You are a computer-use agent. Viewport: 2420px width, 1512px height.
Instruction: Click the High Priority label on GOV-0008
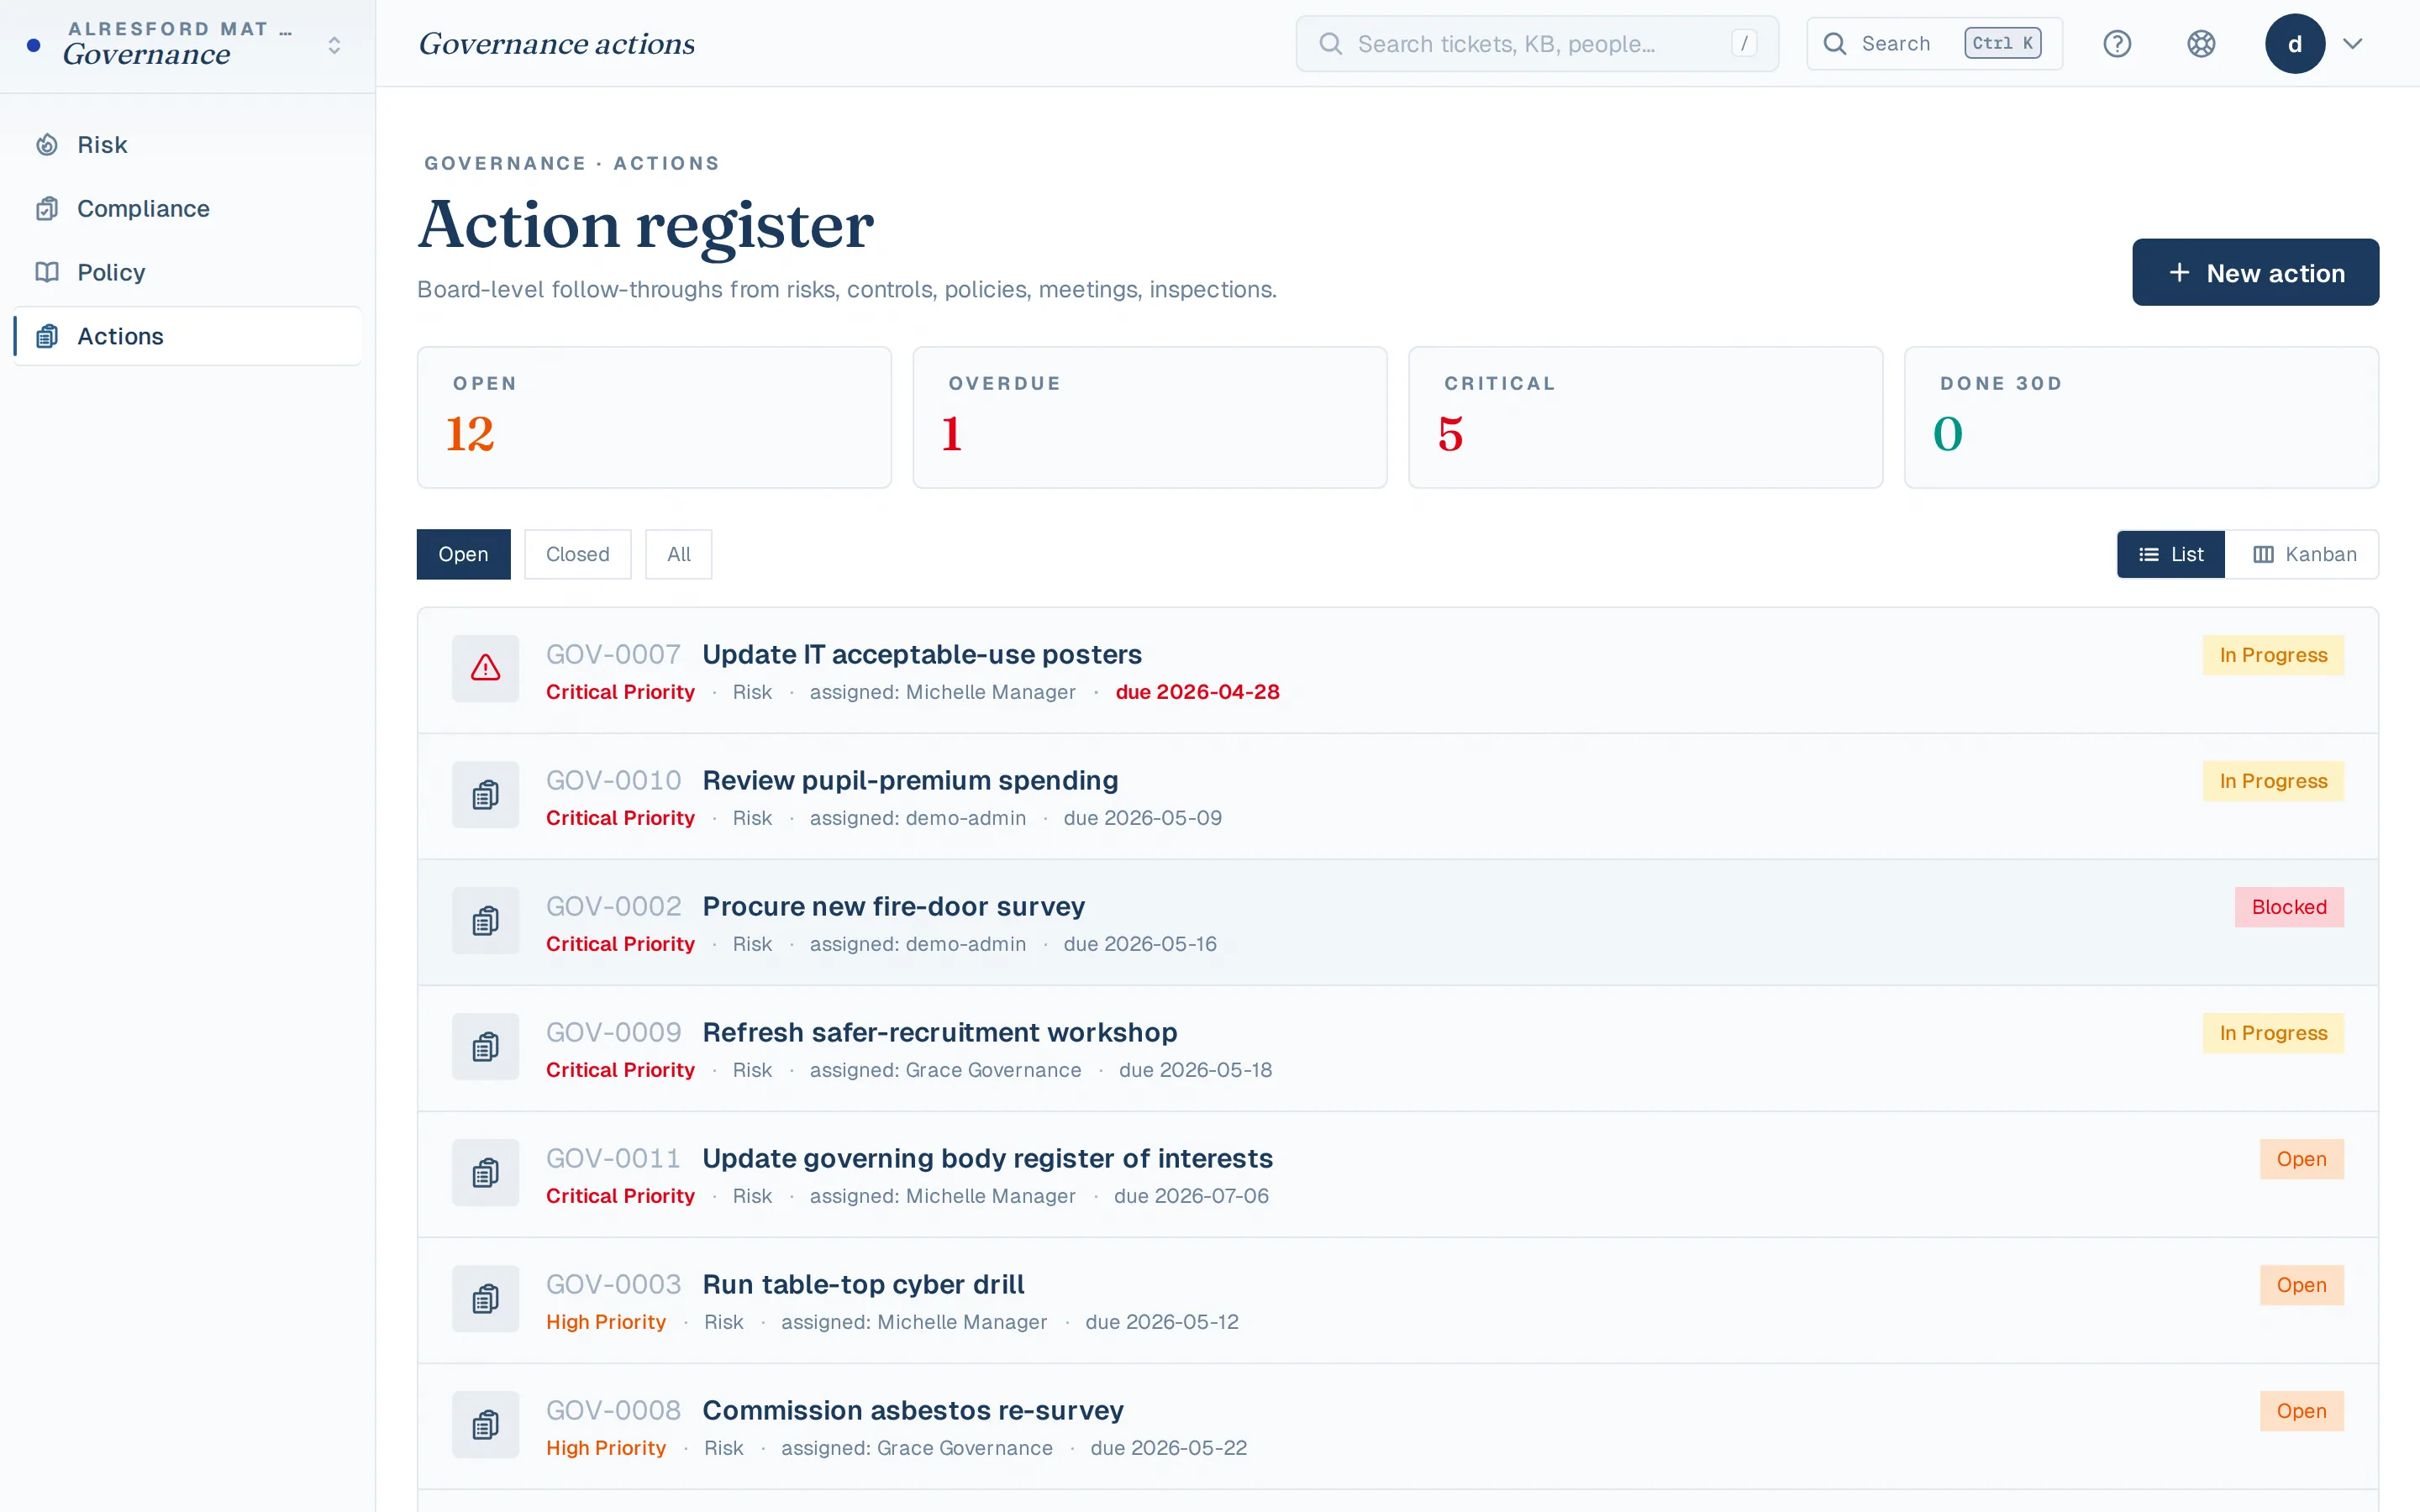tap(606, 1448)
